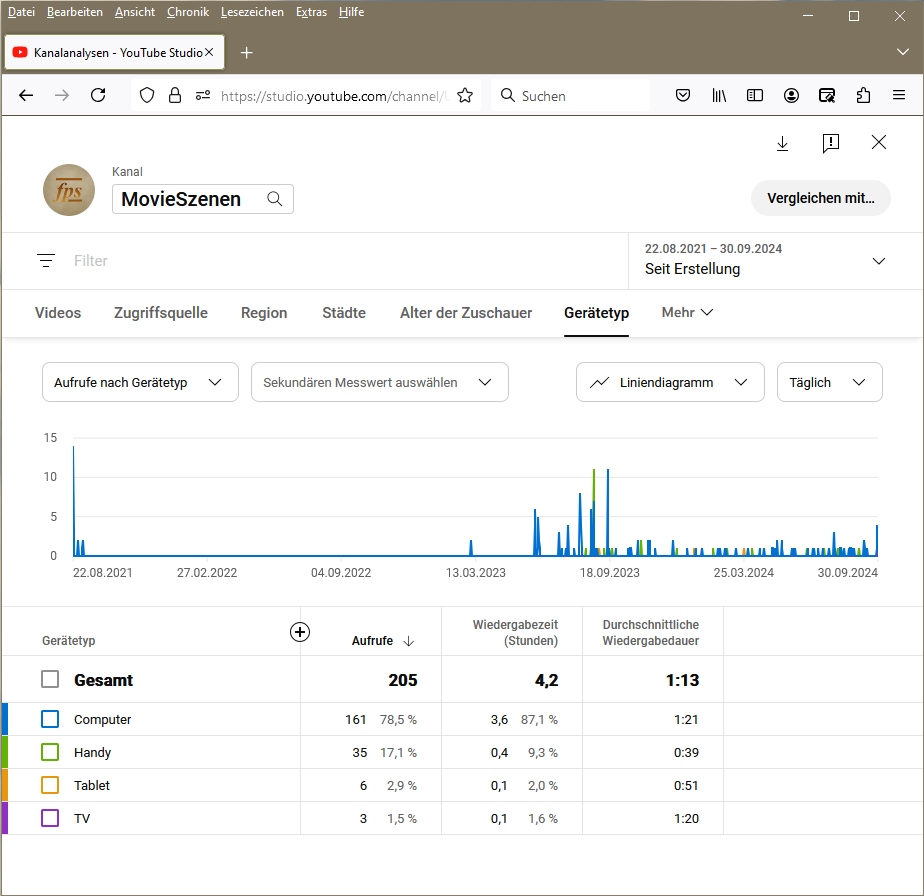The width and height of the screenshot is (924, 896).
Task: Open the Firefox hamburger menu
Action: coord(899,95)
